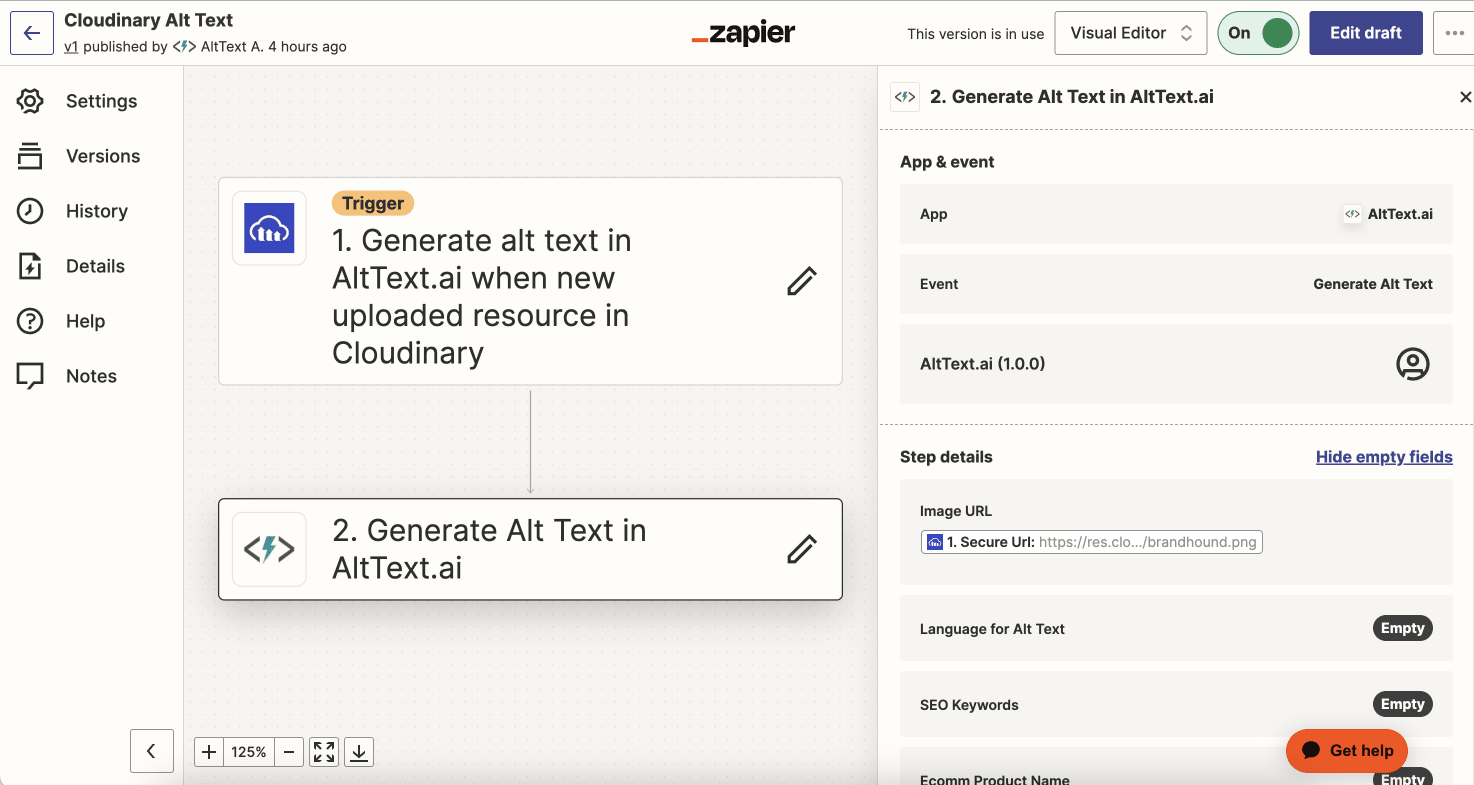Click the v1 version link

(x=71, y=47)
